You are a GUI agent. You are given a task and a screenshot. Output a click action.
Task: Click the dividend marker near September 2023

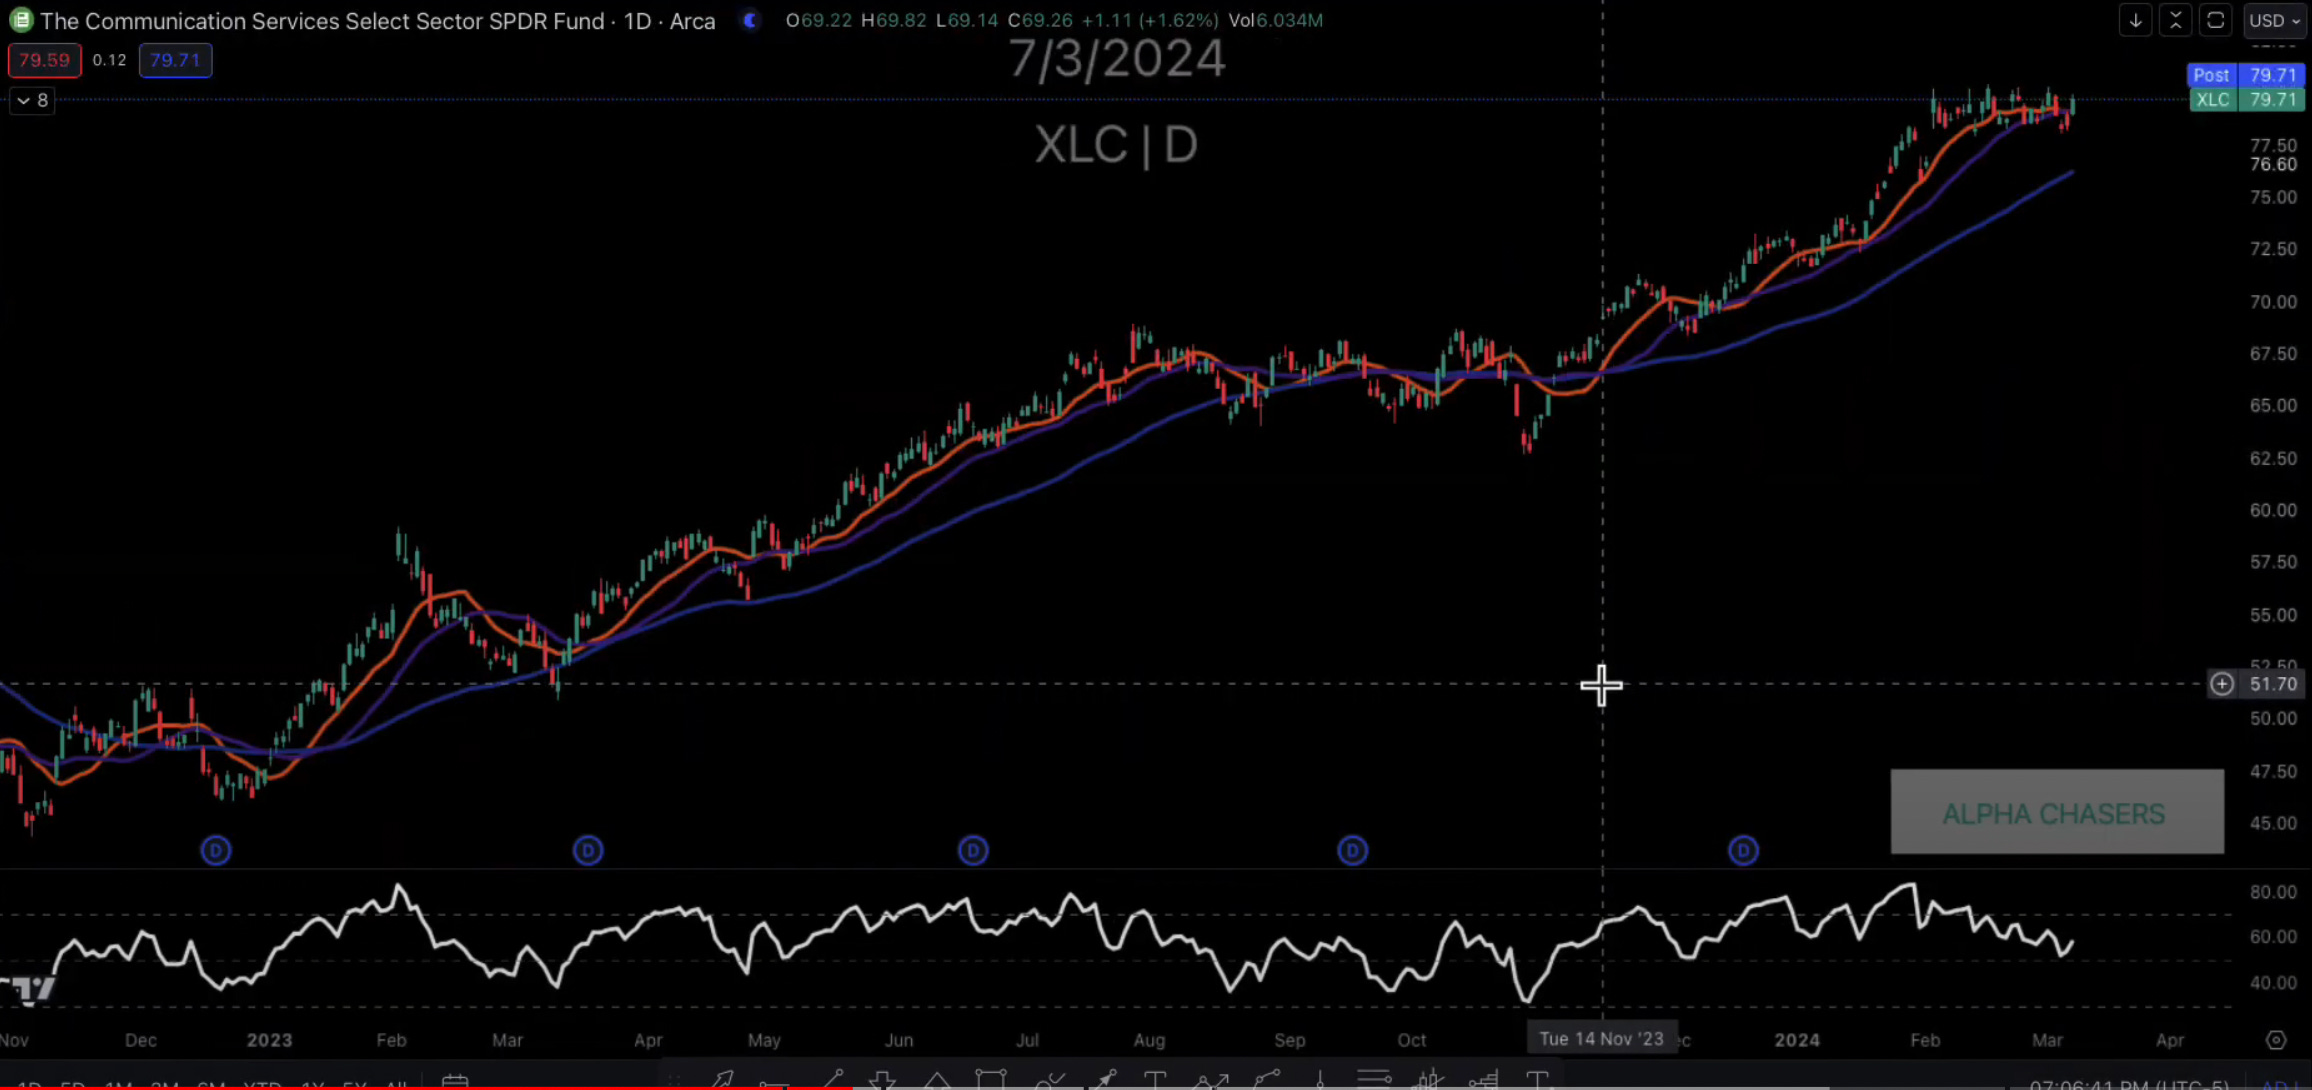tap(1352, 850)
